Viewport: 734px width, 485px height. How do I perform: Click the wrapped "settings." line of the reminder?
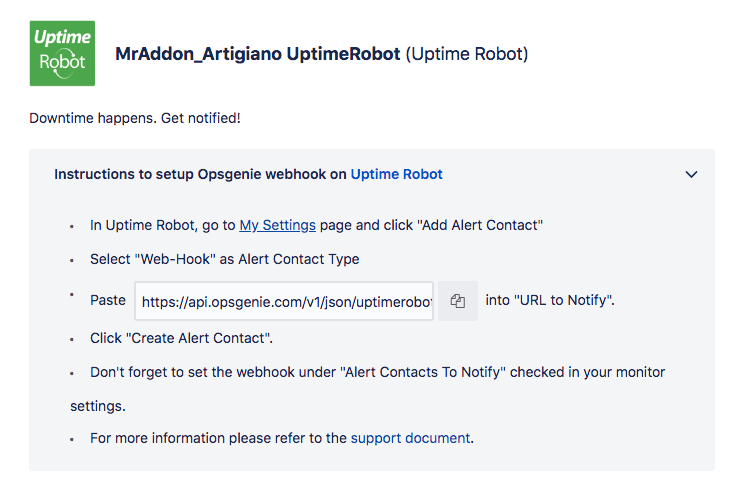coord(98,406)
